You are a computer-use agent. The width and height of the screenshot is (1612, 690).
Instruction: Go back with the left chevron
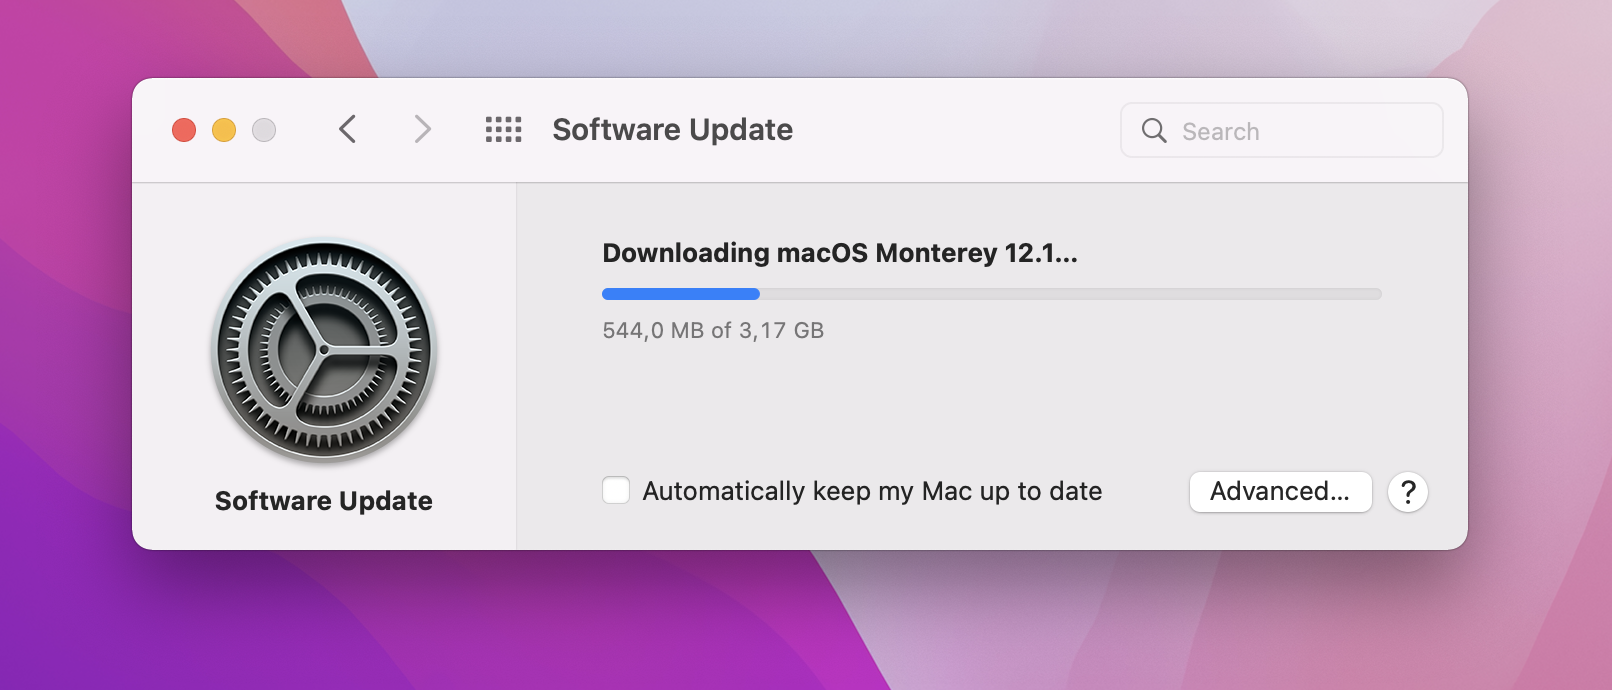(x=347, y=130)
